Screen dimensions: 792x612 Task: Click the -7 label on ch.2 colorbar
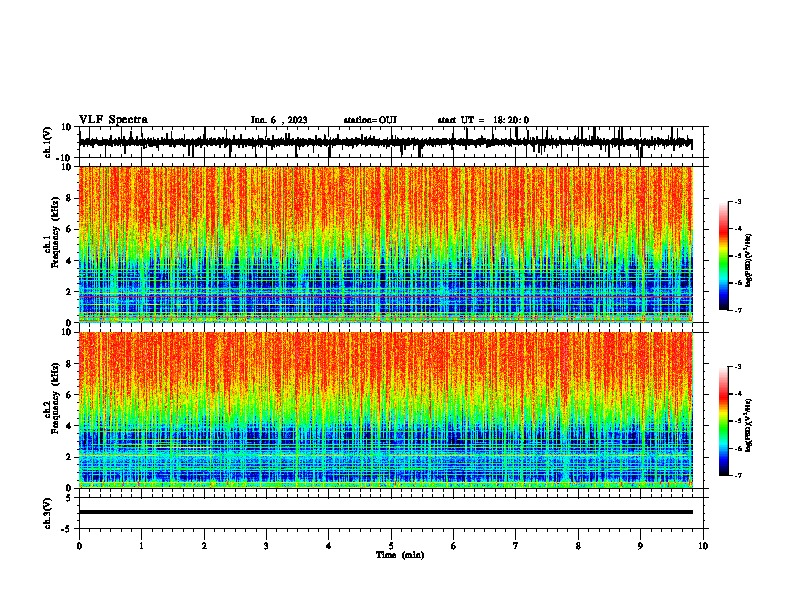(x=737, y=475)
